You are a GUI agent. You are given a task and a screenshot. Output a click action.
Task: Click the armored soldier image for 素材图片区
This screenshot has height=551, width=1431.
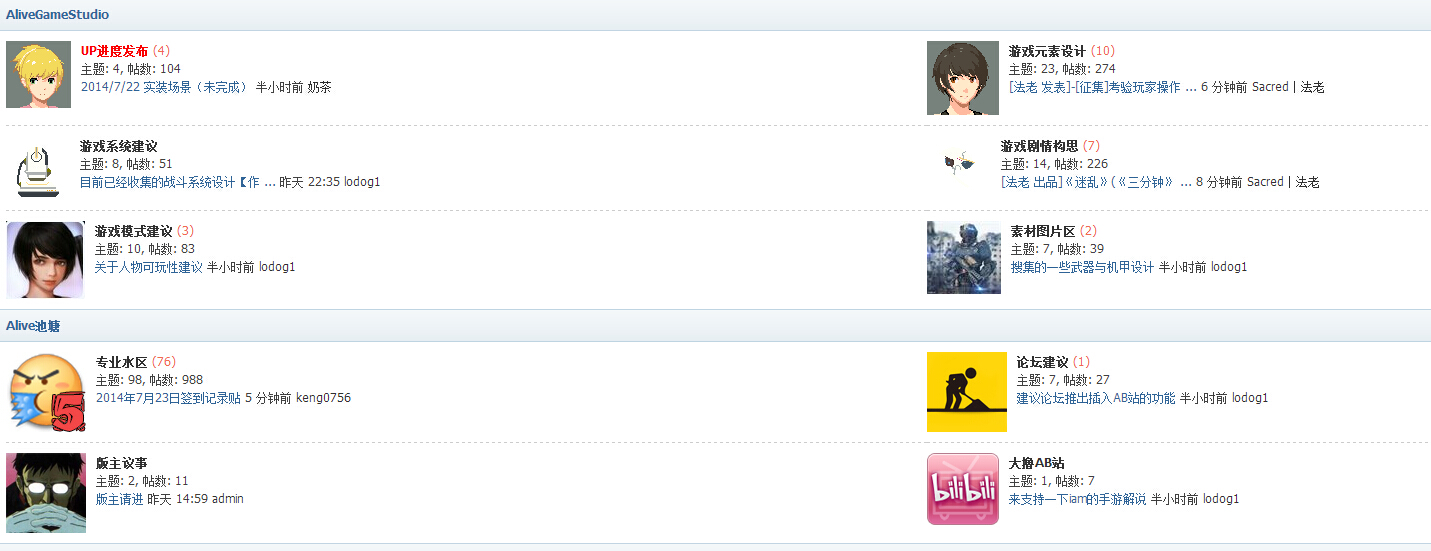(964, 258)
